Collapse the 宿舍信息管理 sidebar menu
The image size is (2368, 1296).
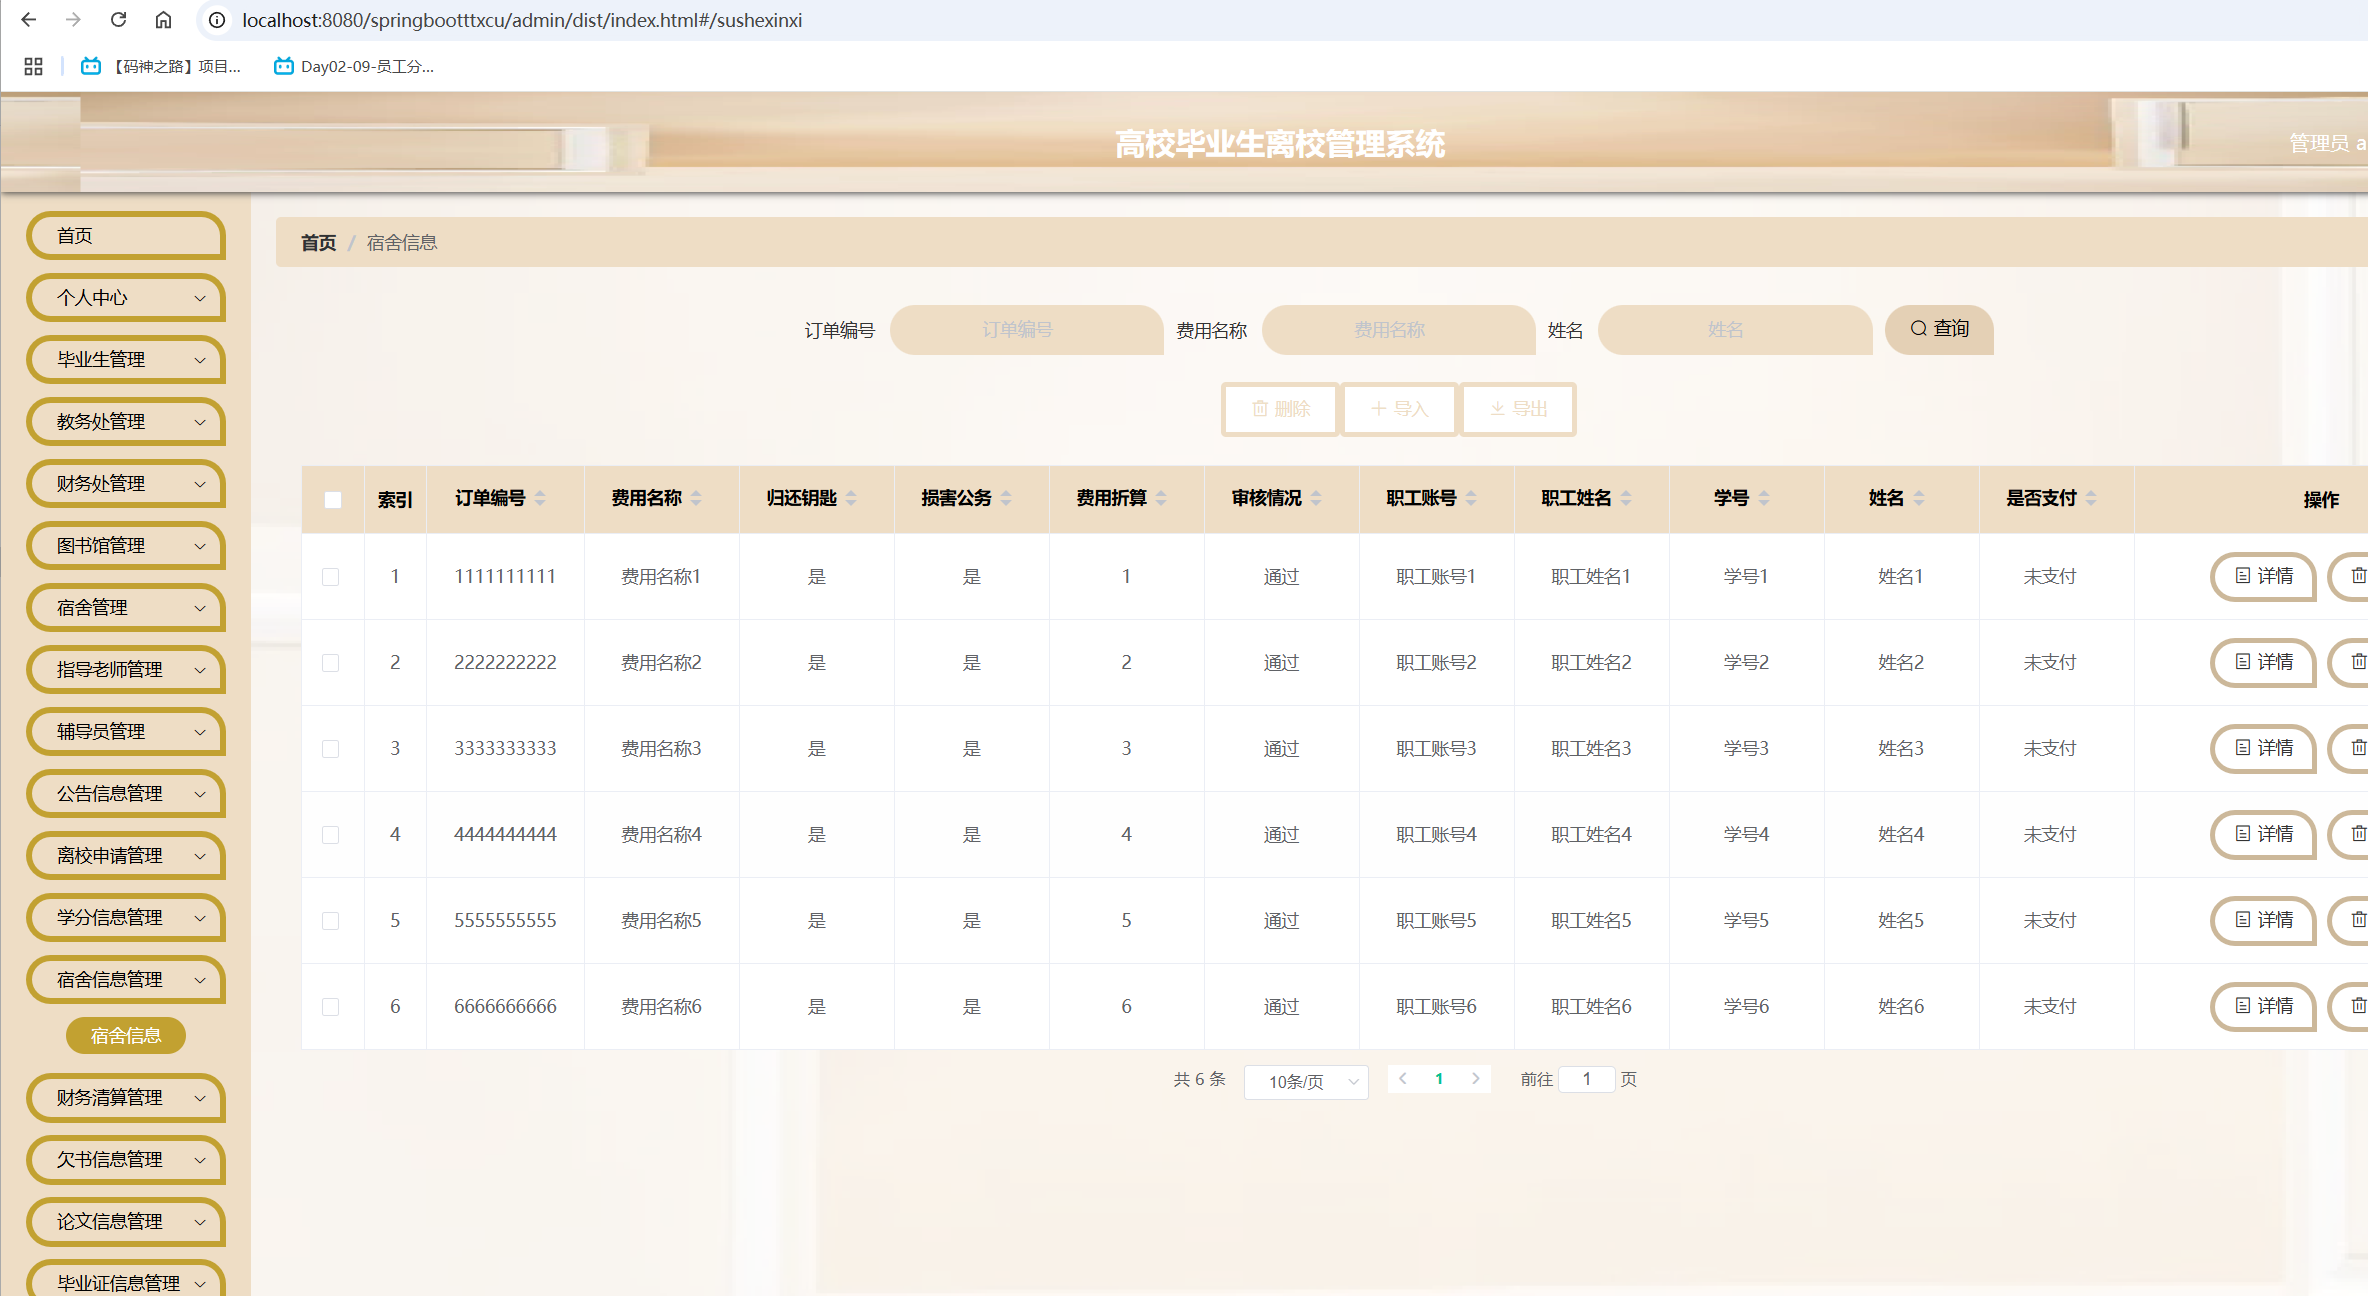click(126, 980)
